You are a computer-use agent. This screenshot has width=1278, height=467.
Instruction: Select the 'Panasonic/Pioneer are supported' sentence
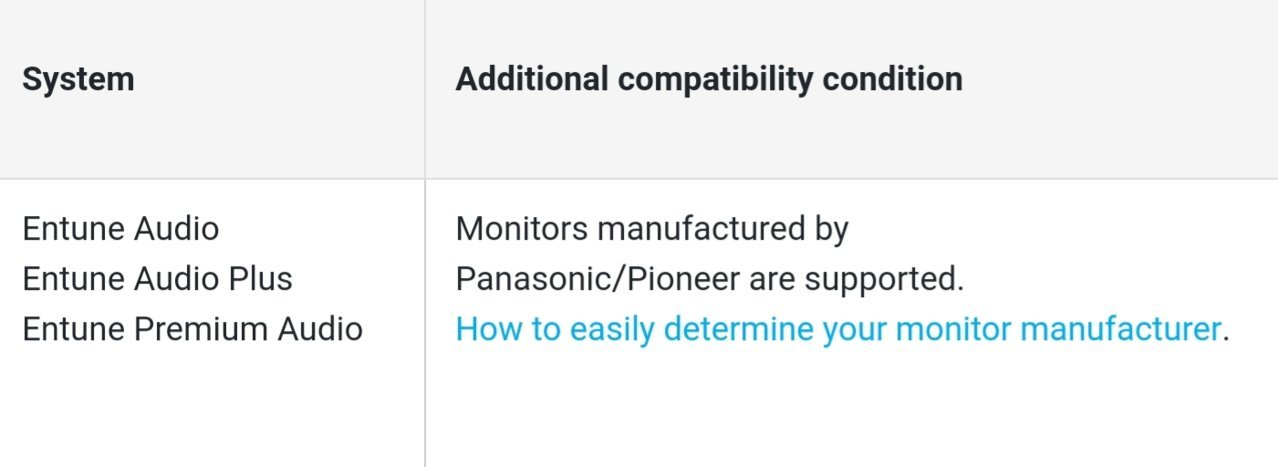pos(710,279)
